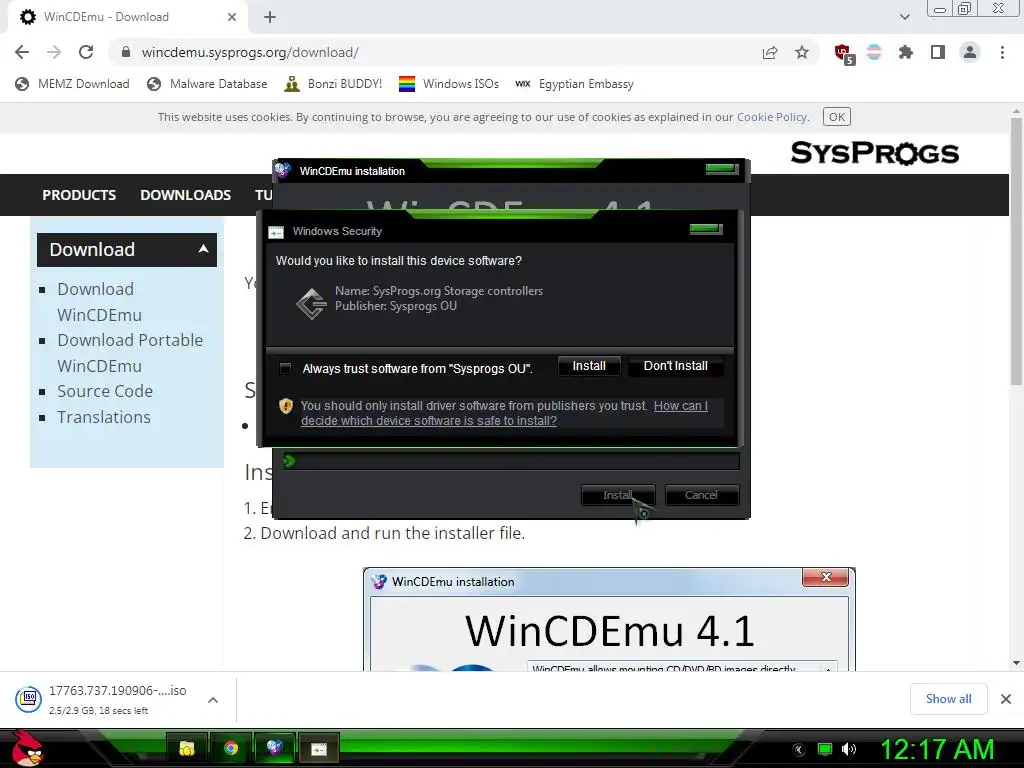Image resolution: width=1024 pixels, height=768 pixels.
Task: Show hidden tray icons arrow
Action: [x=799, y=750]
